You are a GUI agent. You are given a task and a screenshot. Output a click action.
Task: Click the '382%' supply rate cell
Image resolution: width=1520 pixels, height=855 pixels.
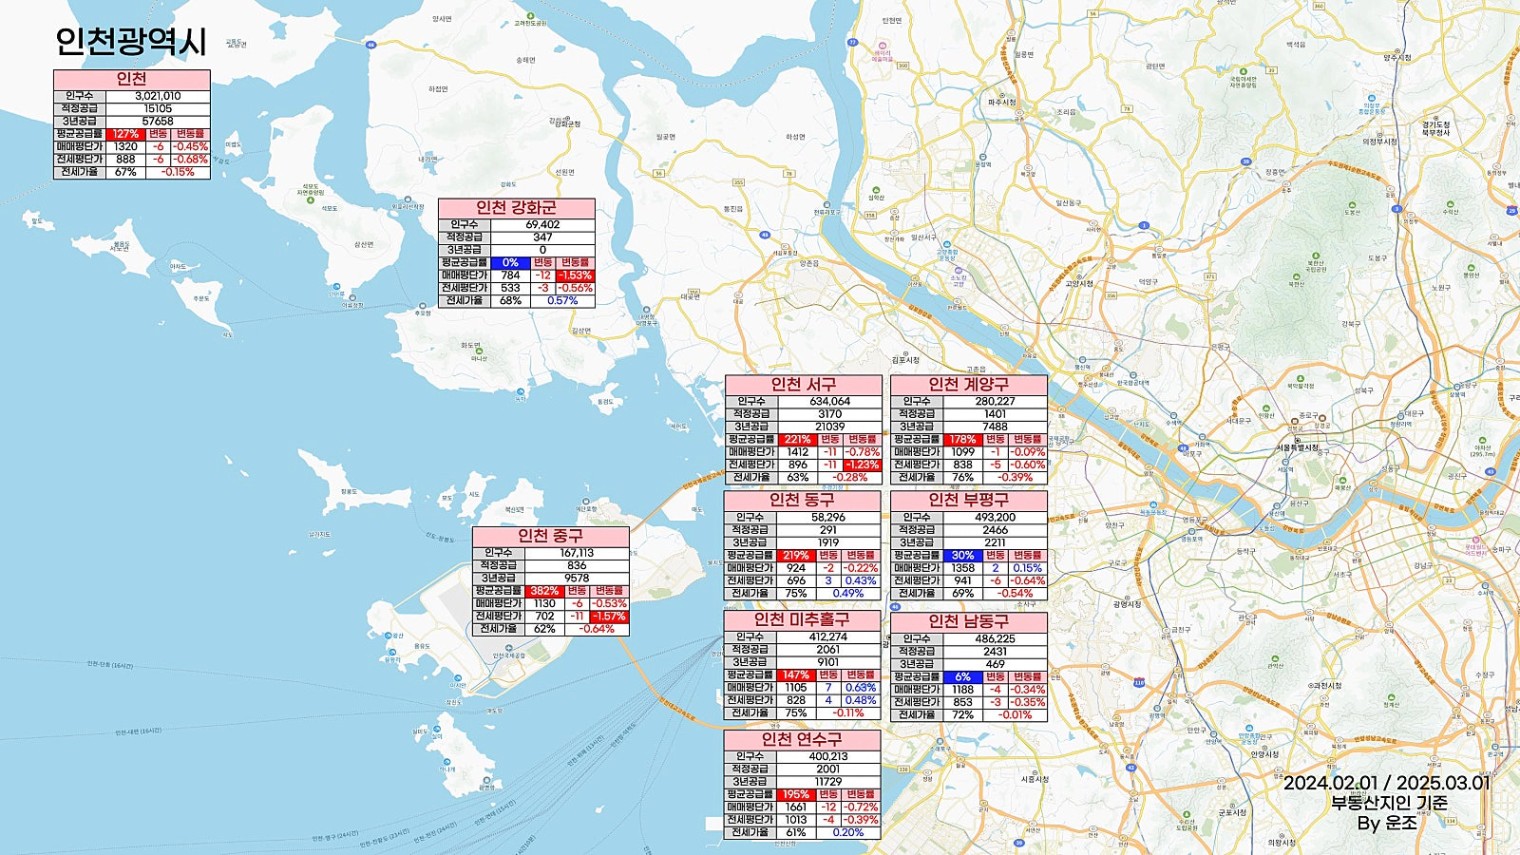(x=544, y=591)
